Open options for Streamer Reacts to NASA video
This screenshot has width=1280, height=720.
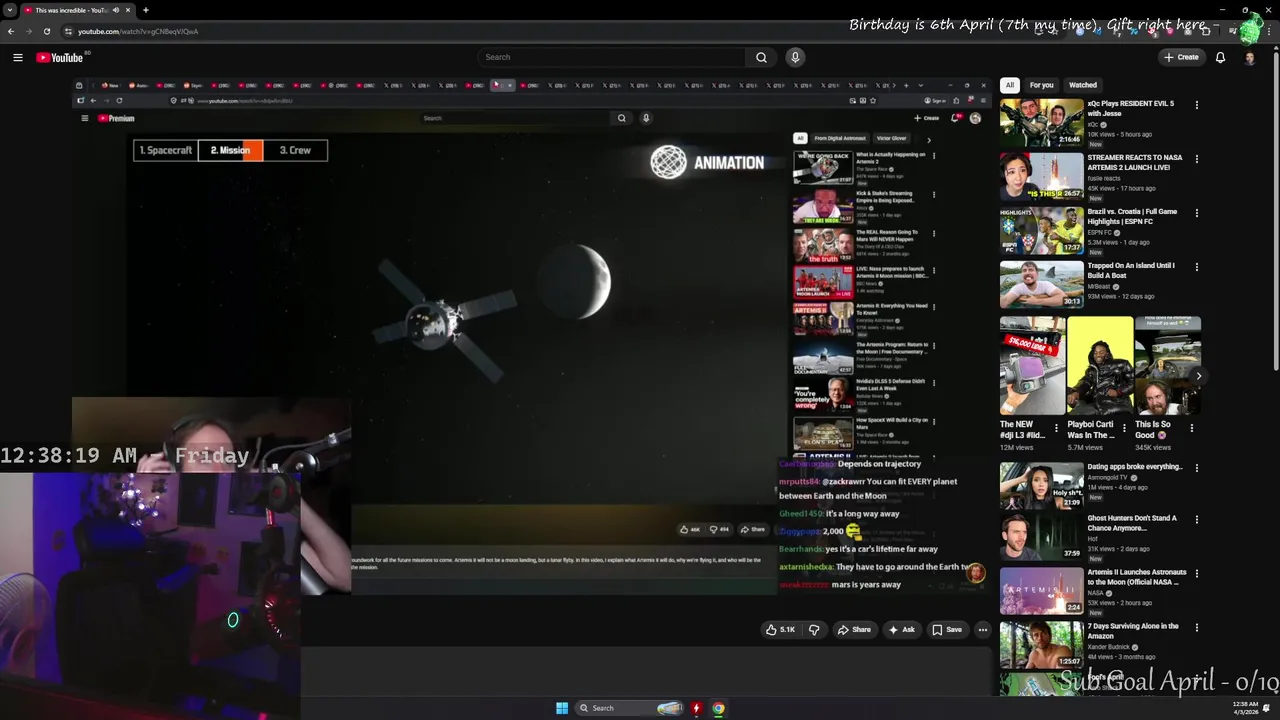pos(1196,159)
